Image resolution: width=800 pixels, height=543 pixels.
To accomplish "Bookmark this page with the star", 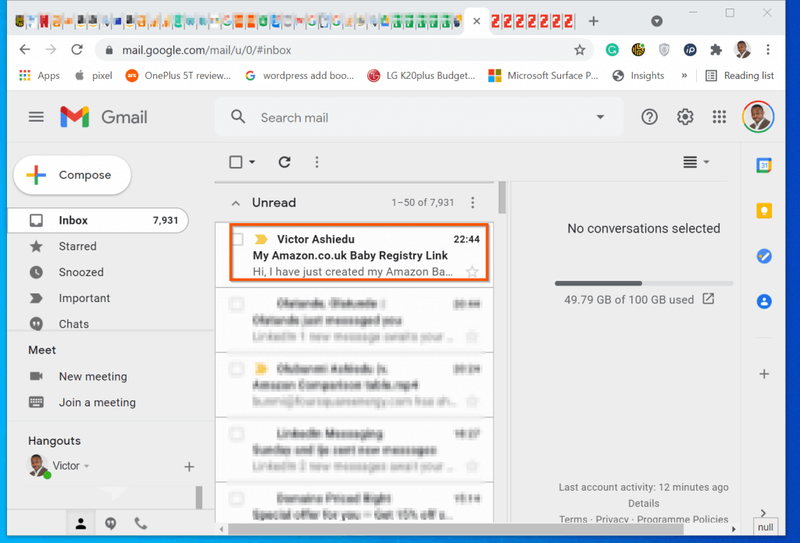I will coord(579,50).
